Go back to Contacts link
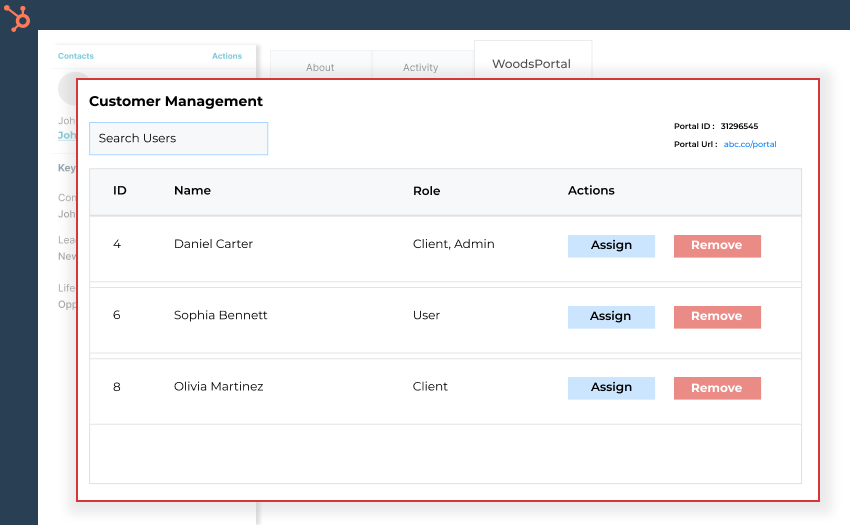This screenshot has height=525, width=850. click(76, 56)
